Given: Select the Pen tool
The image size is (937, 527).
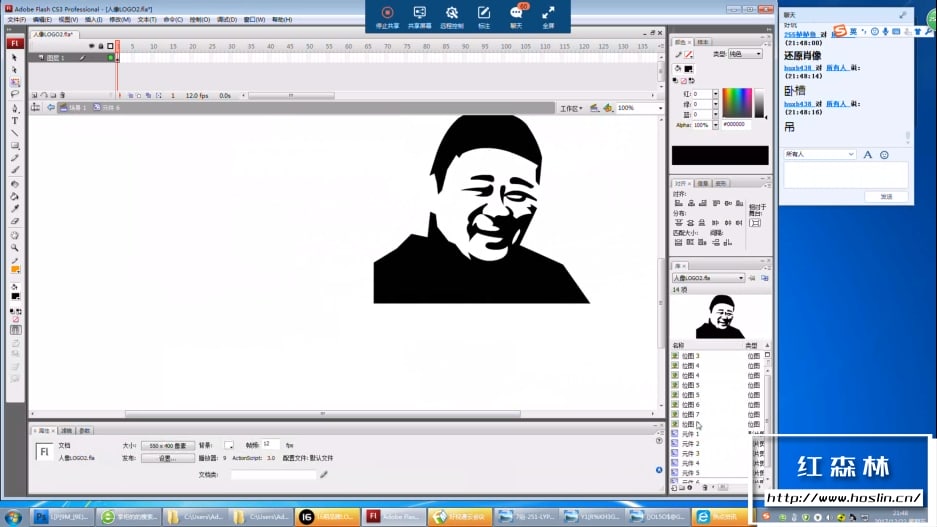Looking at the screenshot, I should [15, 108].
